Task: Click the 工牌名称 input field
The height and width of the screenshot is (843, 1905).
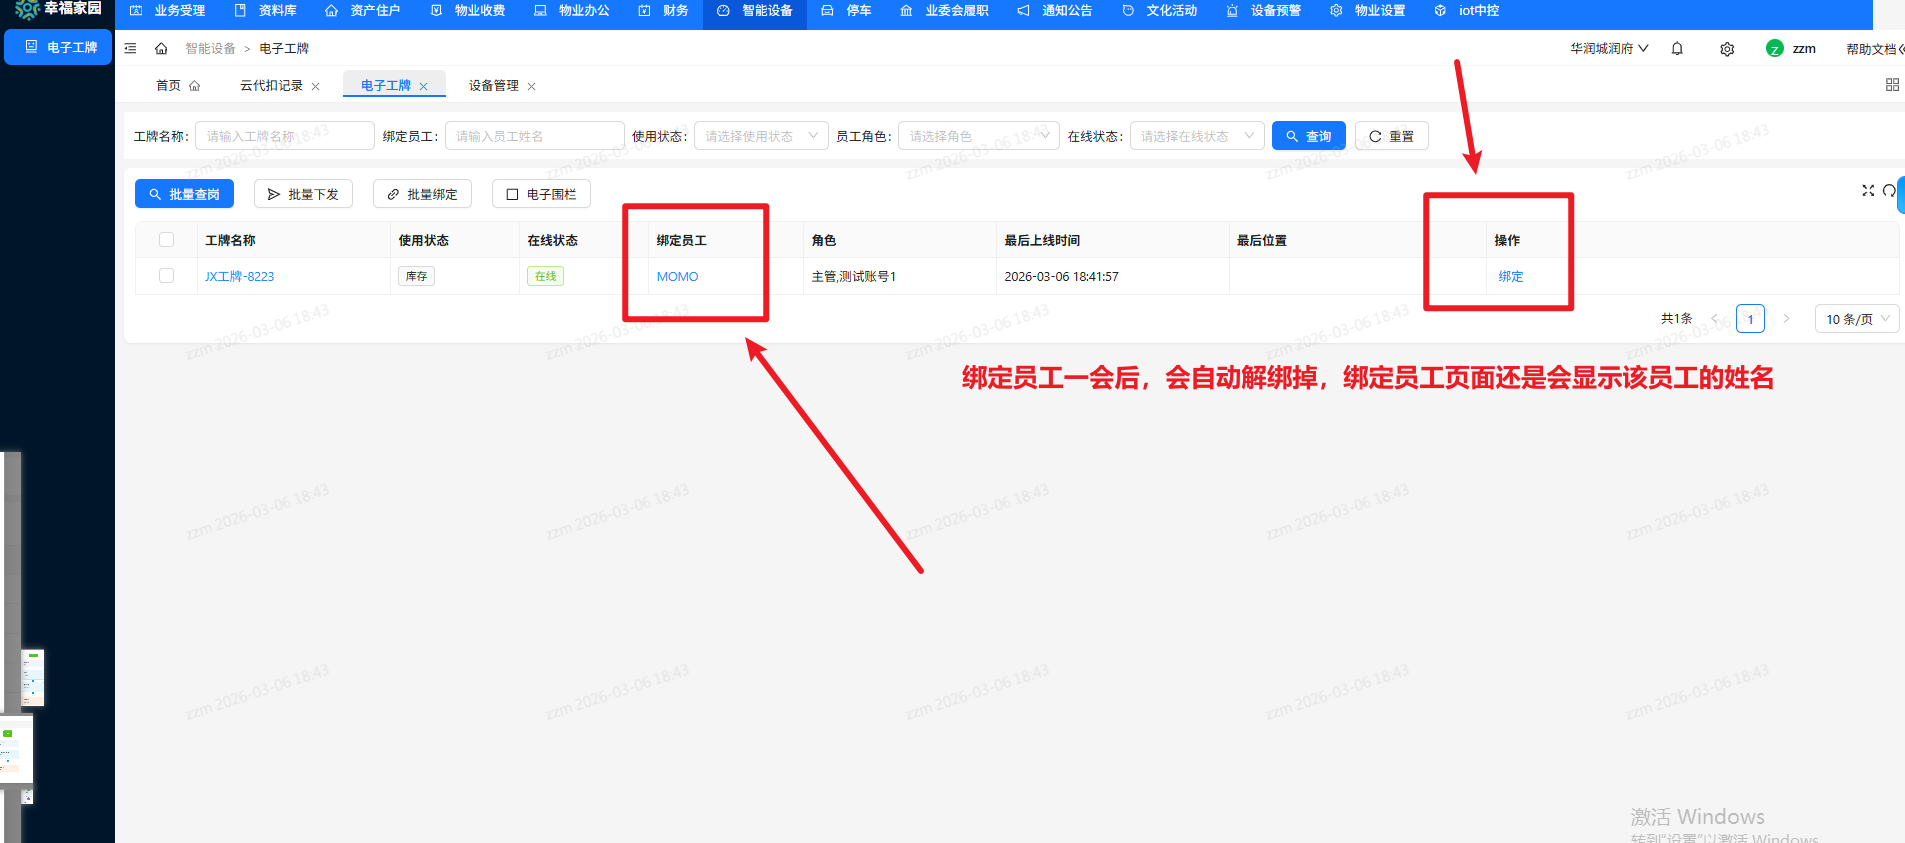Action: click(284, 136)
